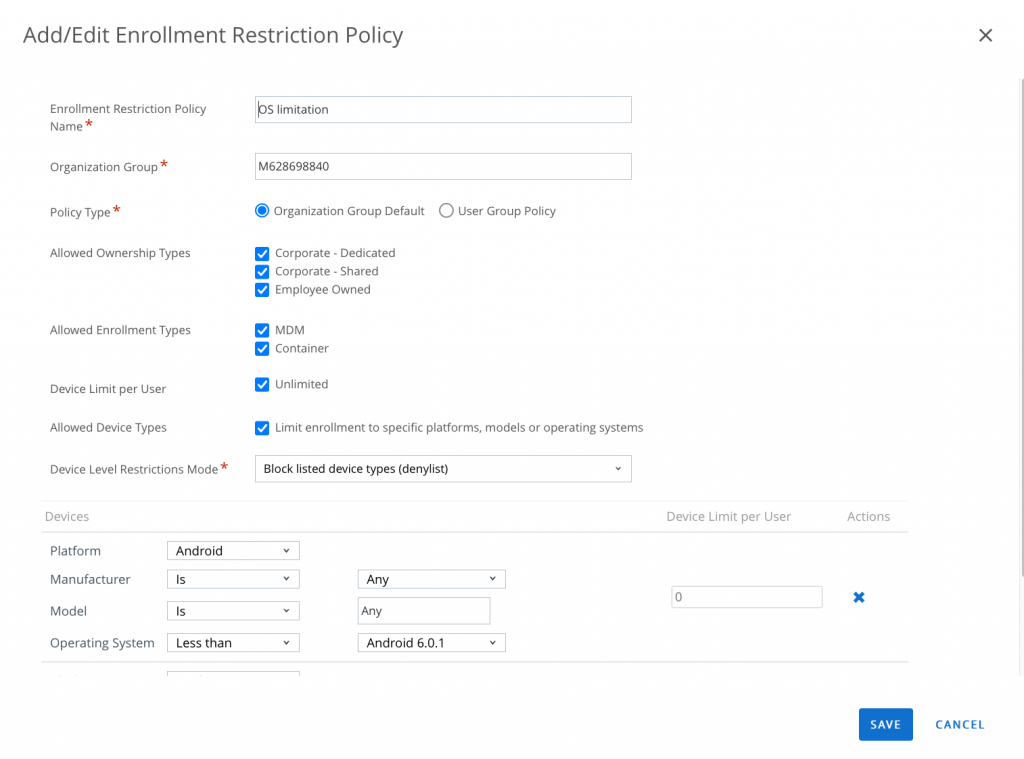This screenshot has height=759, width=1024.
Task: Toggle Limit enrollment to specific platforms checkbox
Action: tap(262, 428)
